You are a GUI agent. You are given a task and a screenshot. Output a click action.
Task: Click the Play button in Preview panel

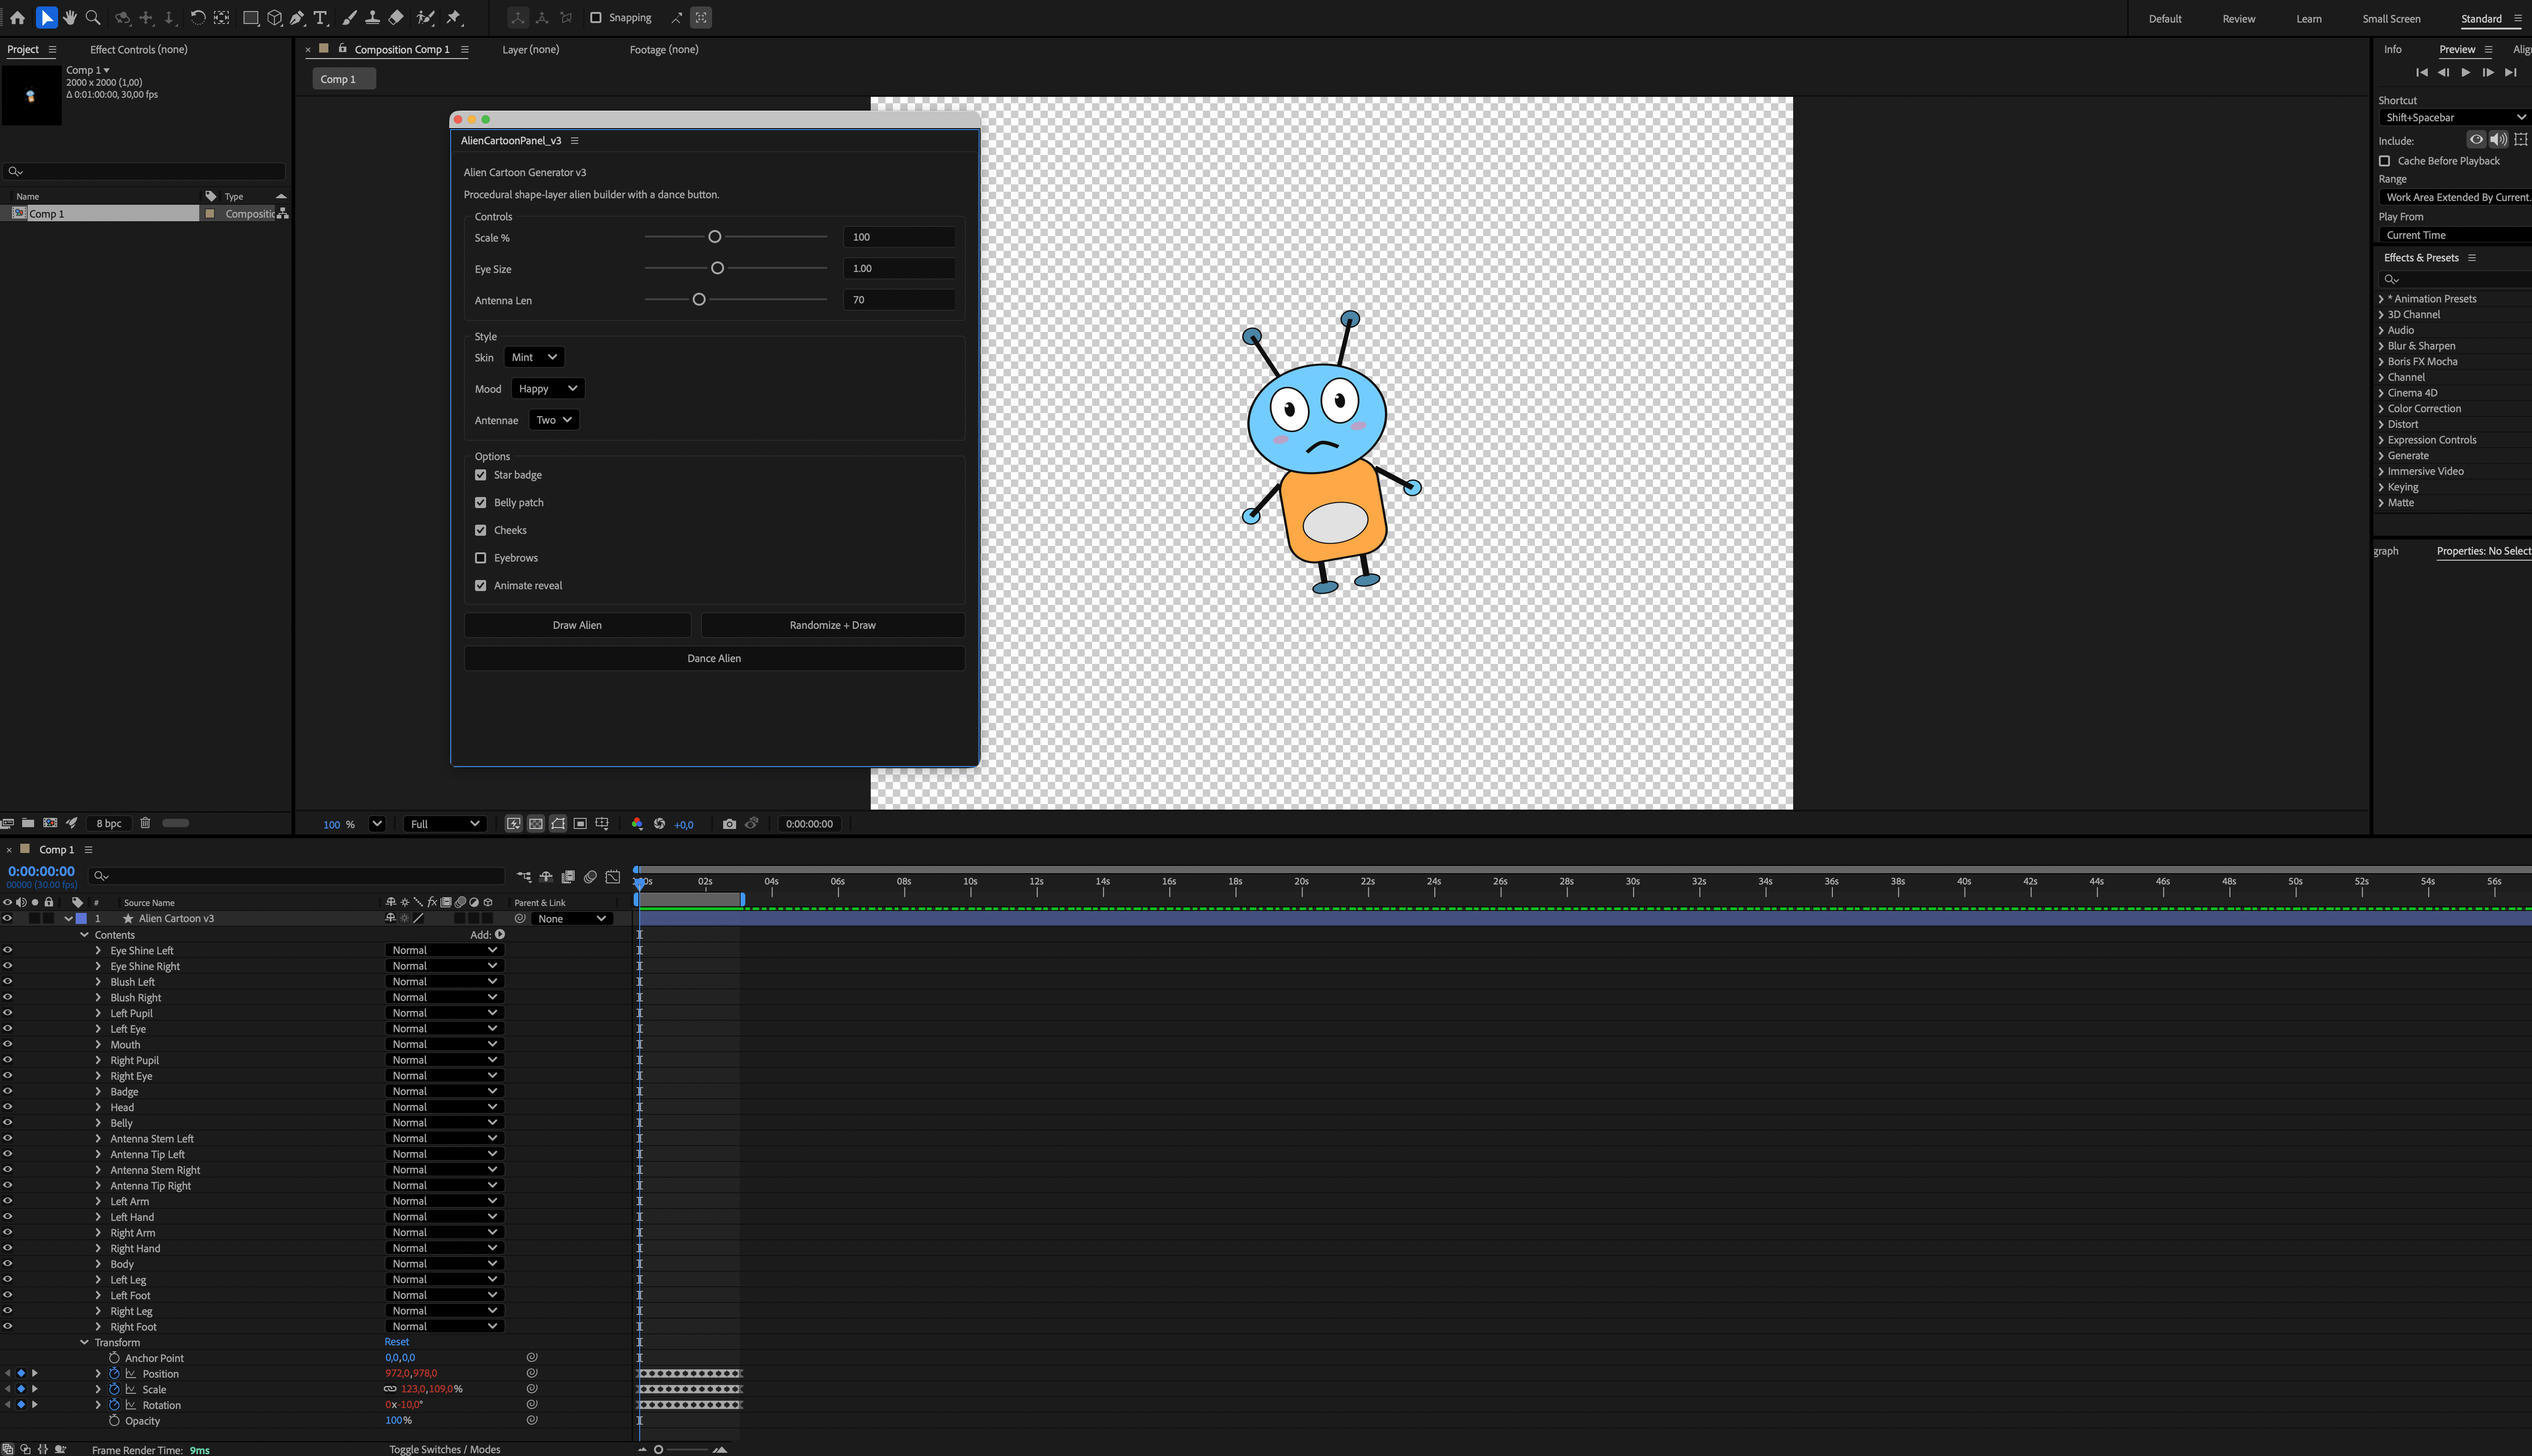point(2465,72)
